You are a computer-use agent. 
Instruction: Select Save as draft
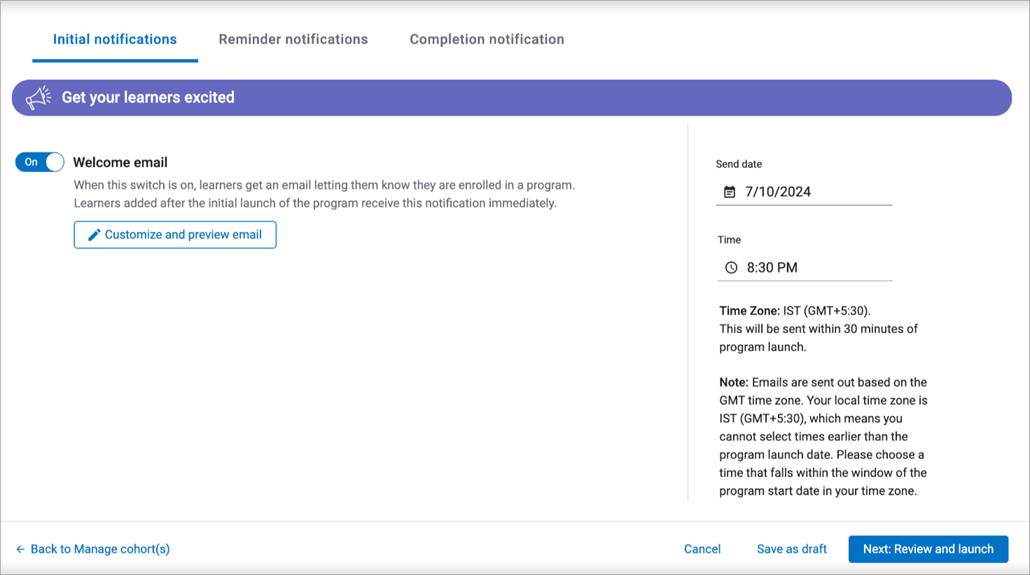tap(792, 549)
